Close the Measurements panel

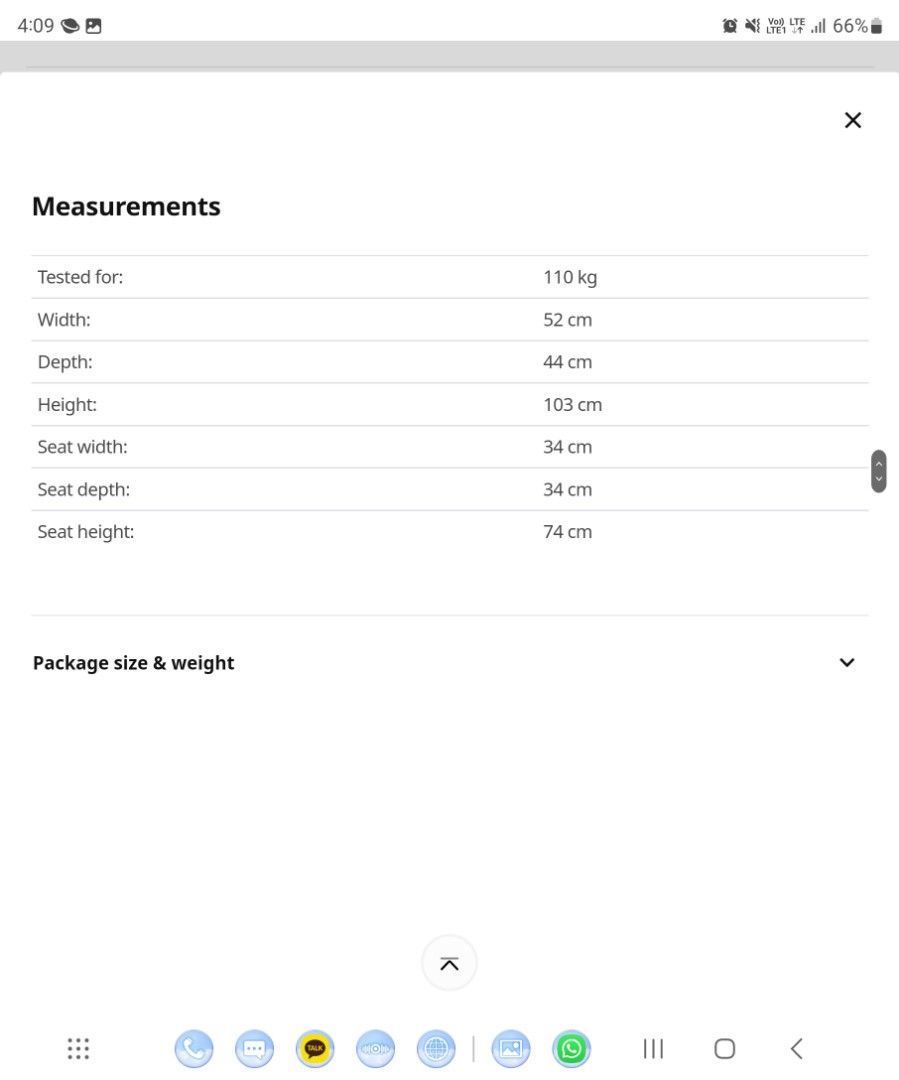point(852,120)
